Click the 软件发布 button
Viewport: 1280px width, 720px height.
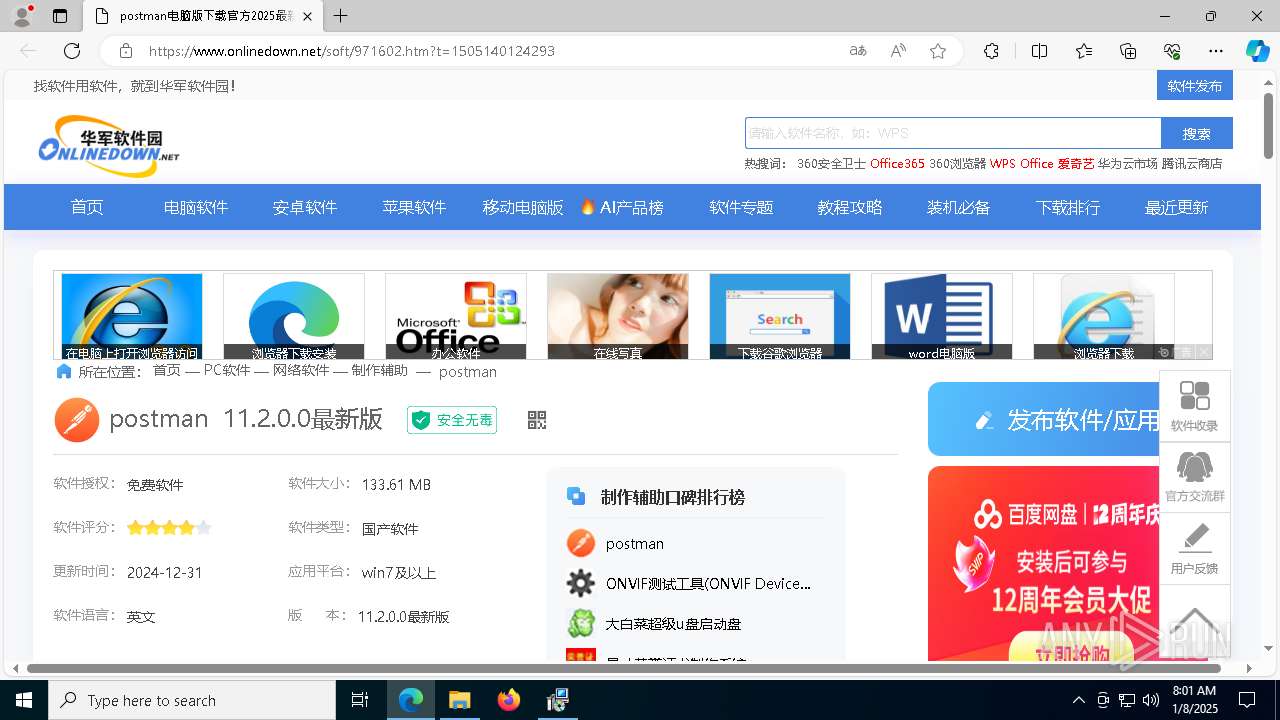point(1195,85)
